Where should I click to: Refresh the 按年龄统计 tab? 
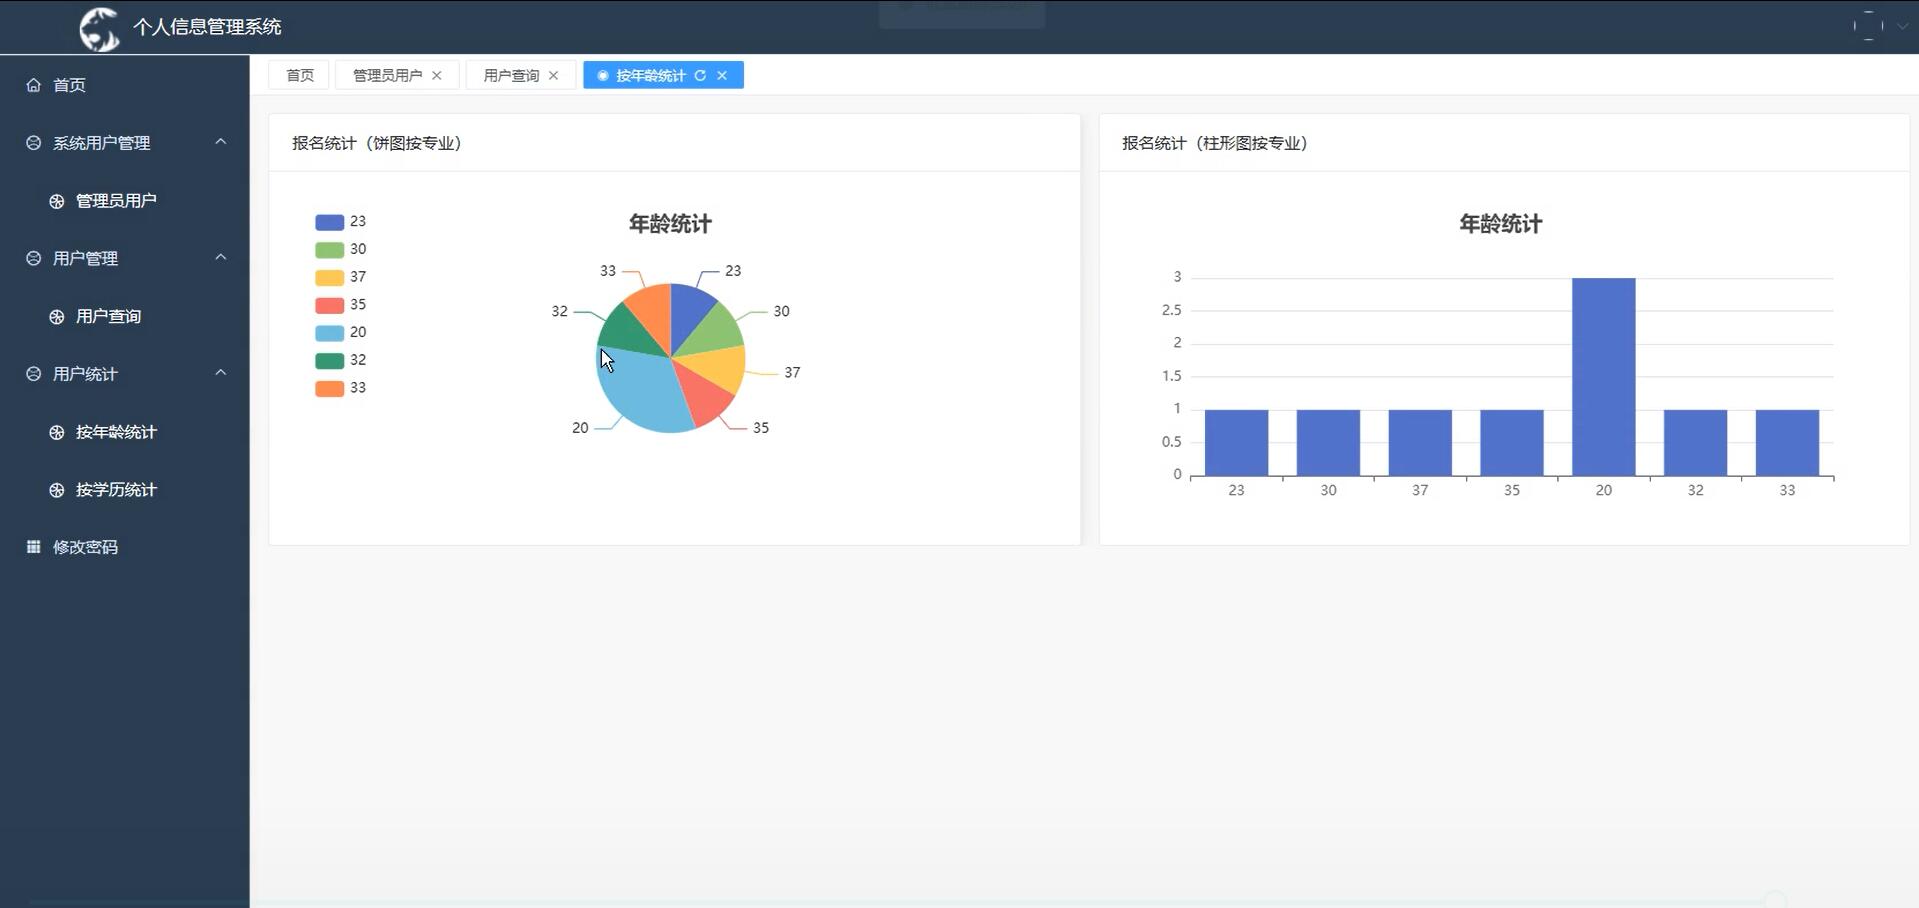tap(700, 75)
